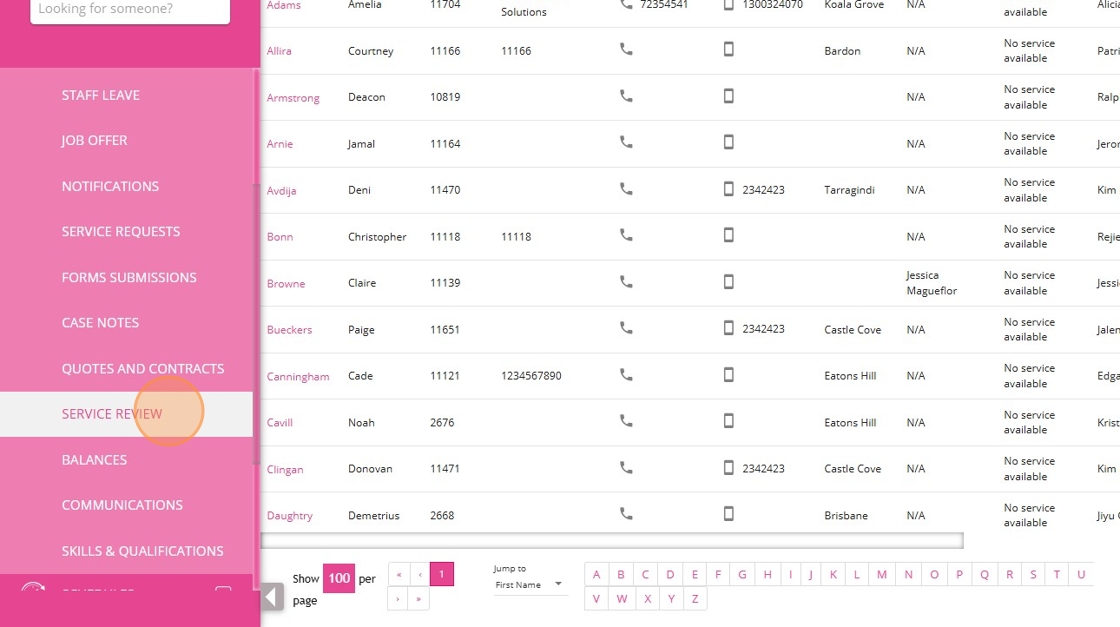Select page 1 in pagination
Screen dimensions: 1120x627
441,574
